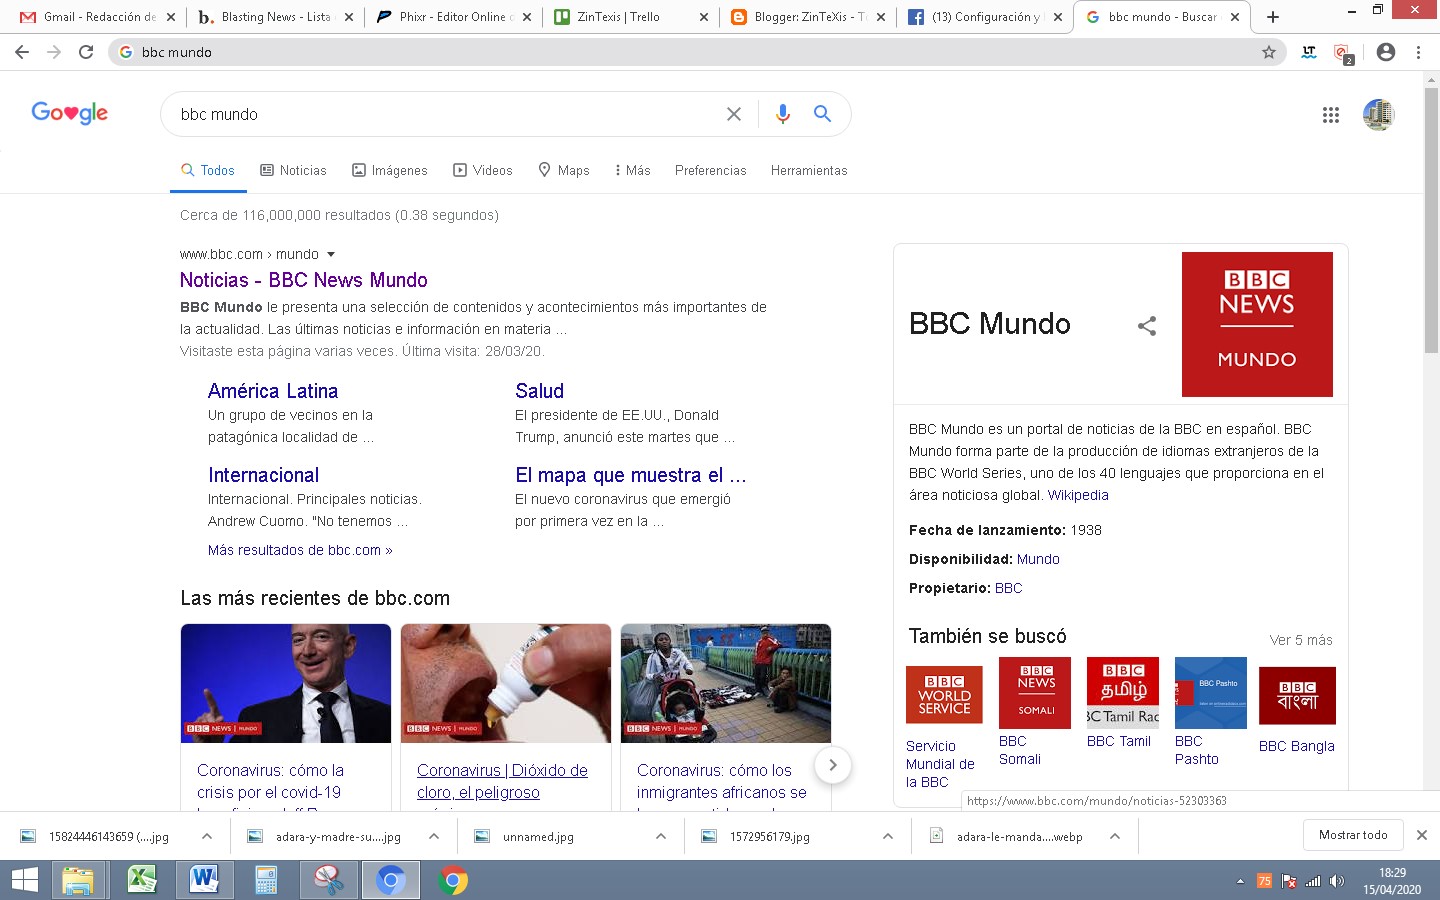Open Coronavirus Dióxido de cloro article
This screenshot has height=900, width=1440.
coord(502,781)
